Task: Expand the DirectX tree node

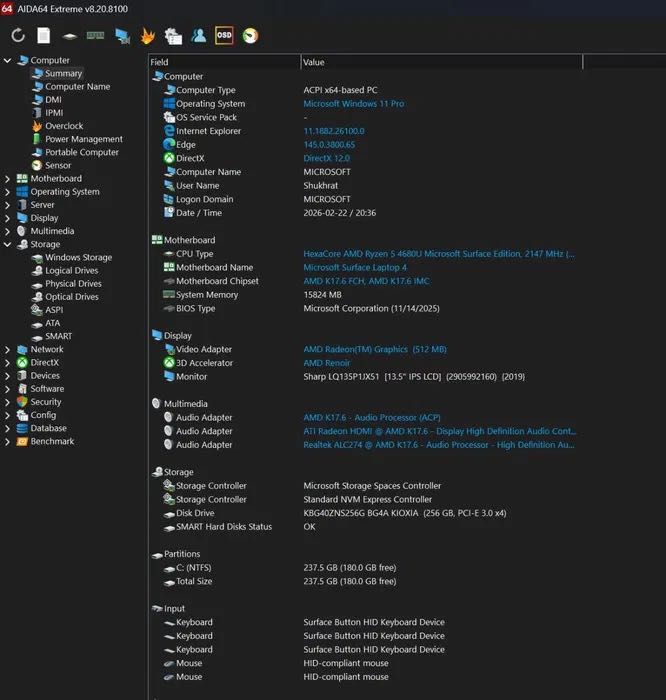Action: pos(7,362)
